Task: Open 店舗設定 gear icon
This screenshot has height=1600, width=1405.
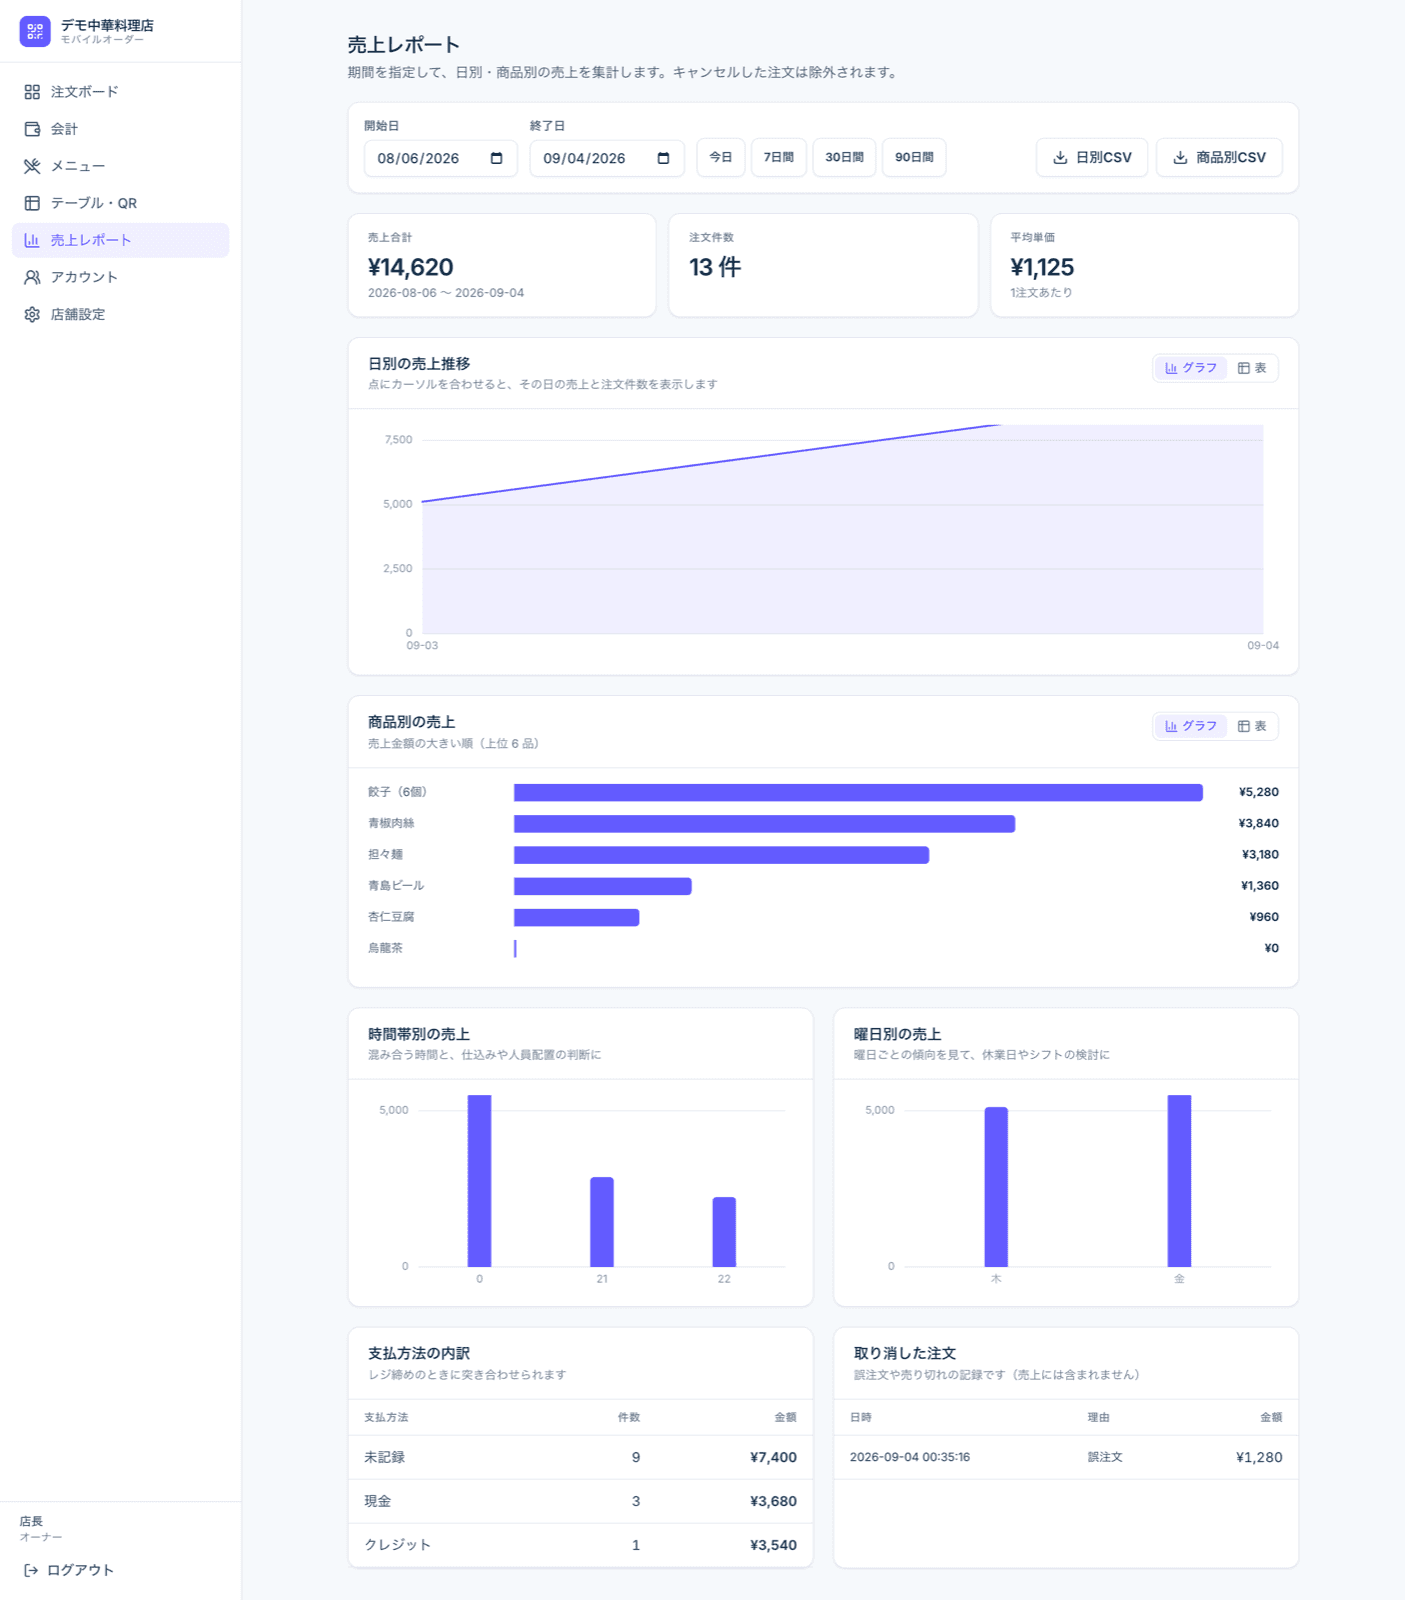Action: click(x=32, y=314)
